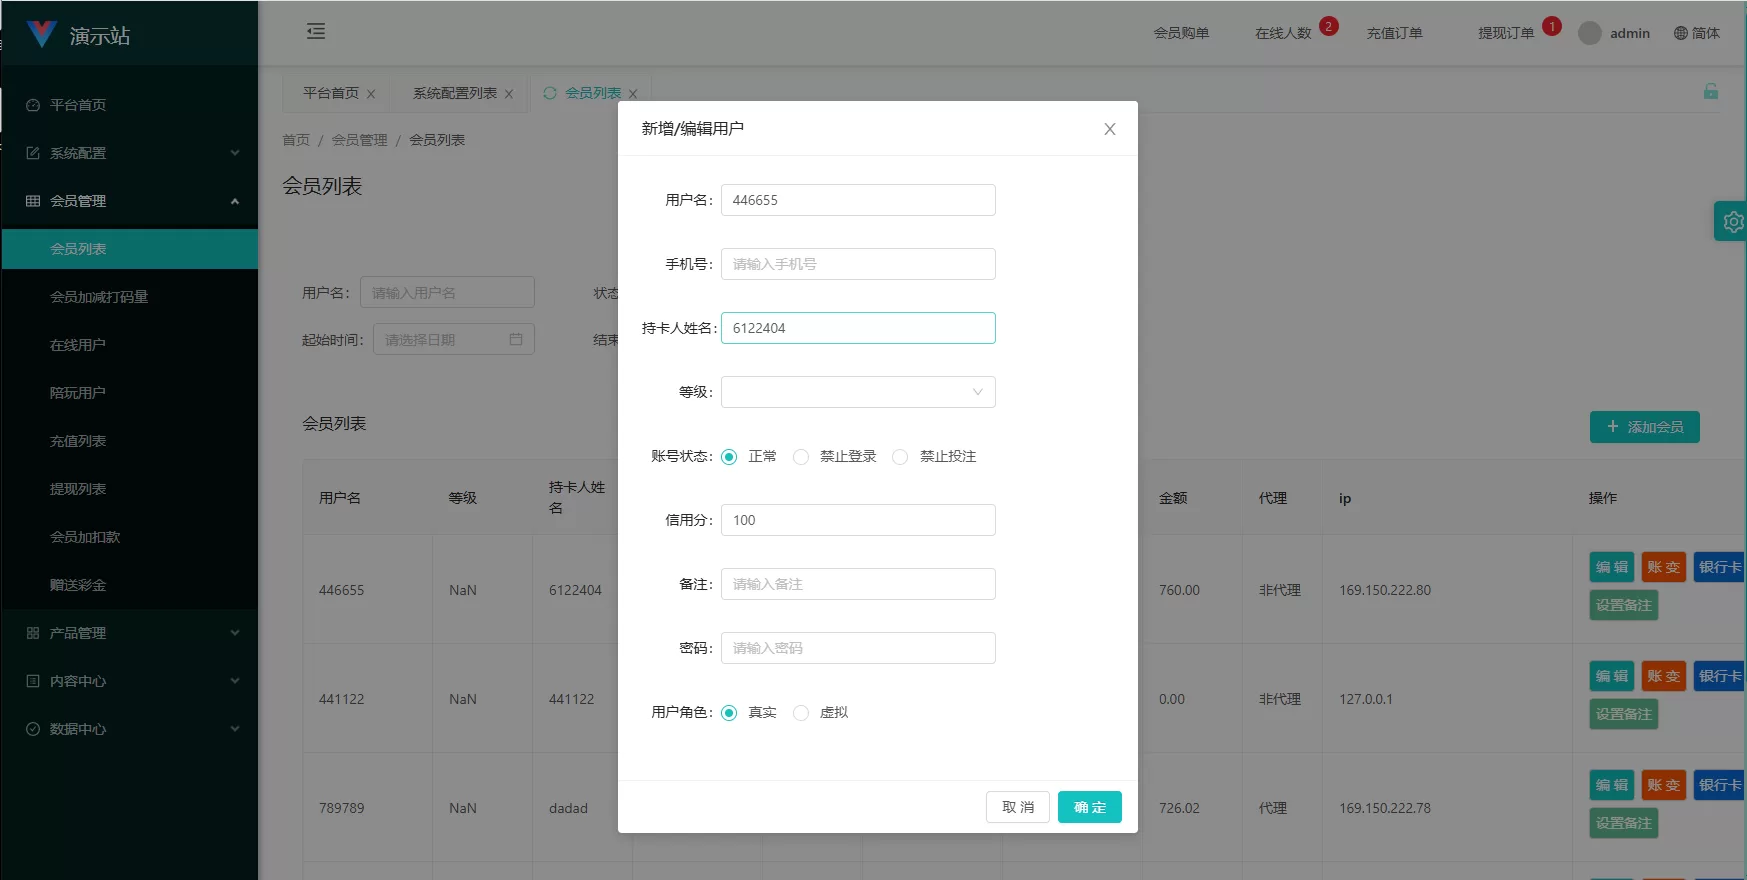Image resolution: width=1747 pixels, height=880 pixels.
Task: Click the 确定 confirm button
Action: [x=1089, y=807]
